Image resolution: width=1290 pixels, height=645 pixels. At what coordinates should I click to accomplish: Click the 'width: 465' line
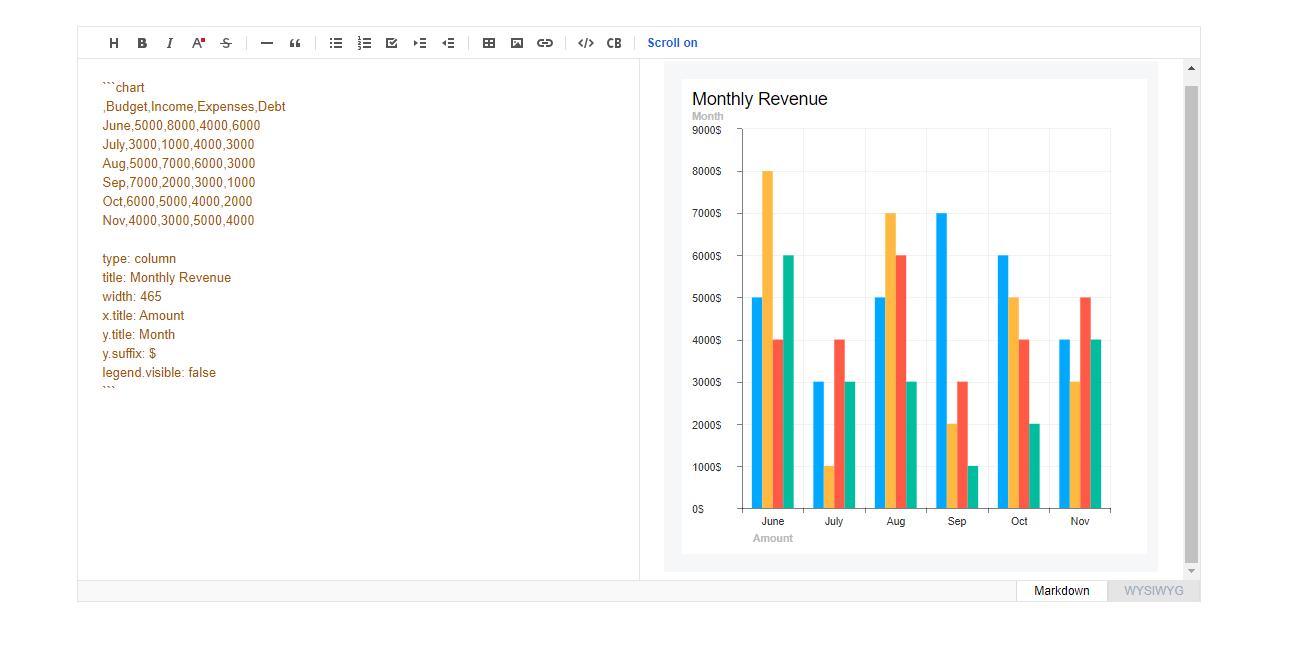click(131, 297)
